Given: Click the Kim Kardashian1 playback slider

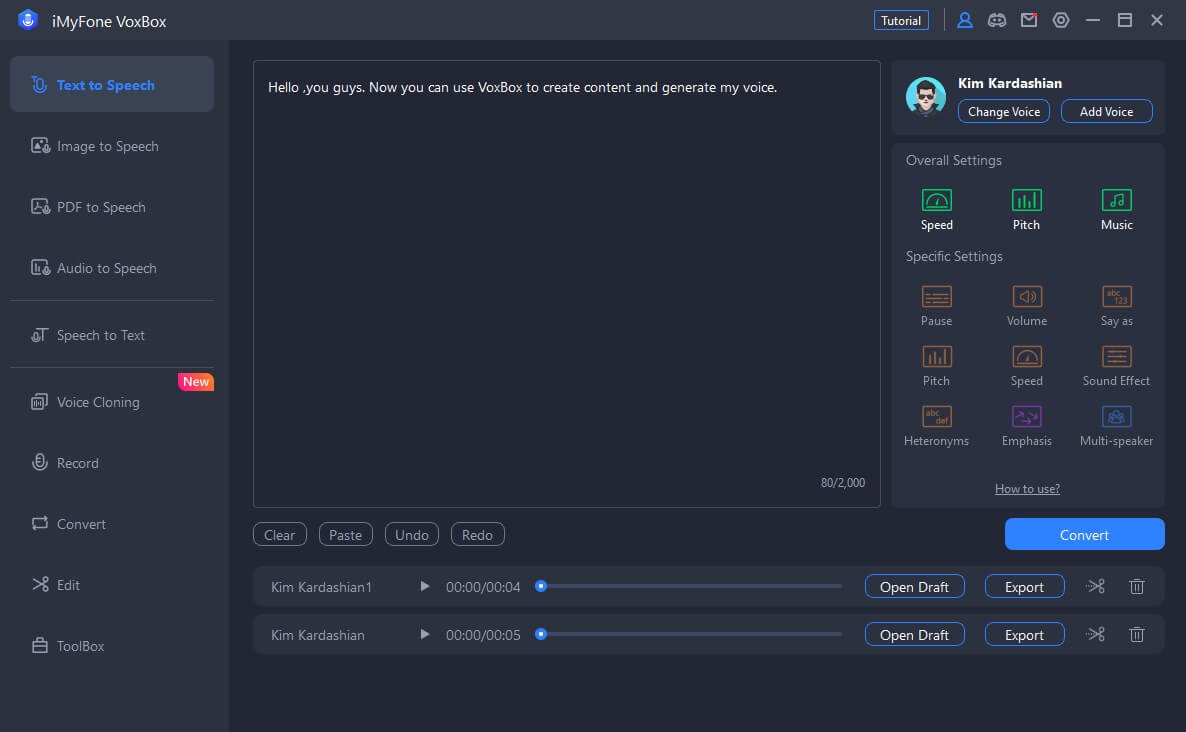Looking at the screenshot, I should click(689, 586).
